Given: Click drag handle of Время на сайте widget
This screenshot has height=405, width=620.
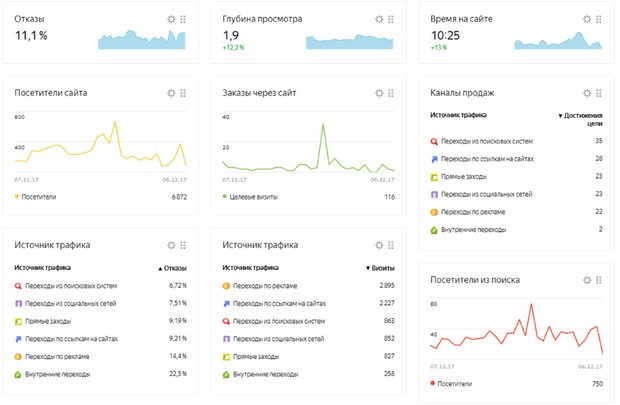Looking at the screenshot, I should coord(599,19).
